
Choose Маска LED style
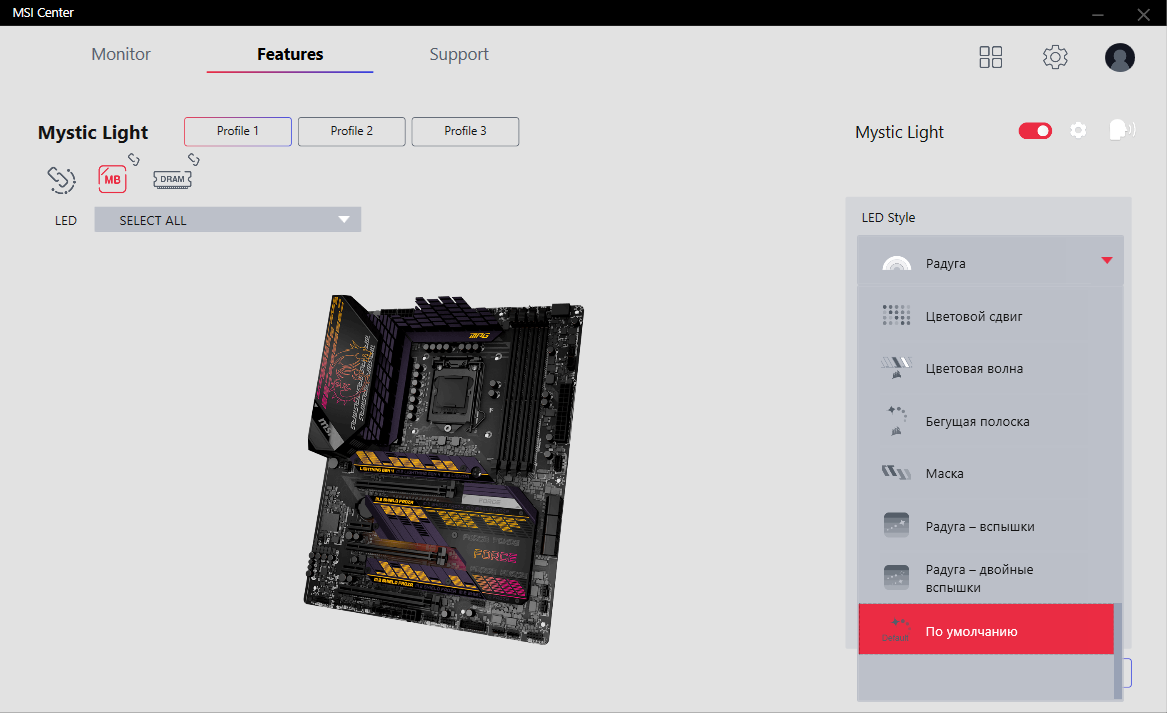pyautogui.click(x=986, y=473)
